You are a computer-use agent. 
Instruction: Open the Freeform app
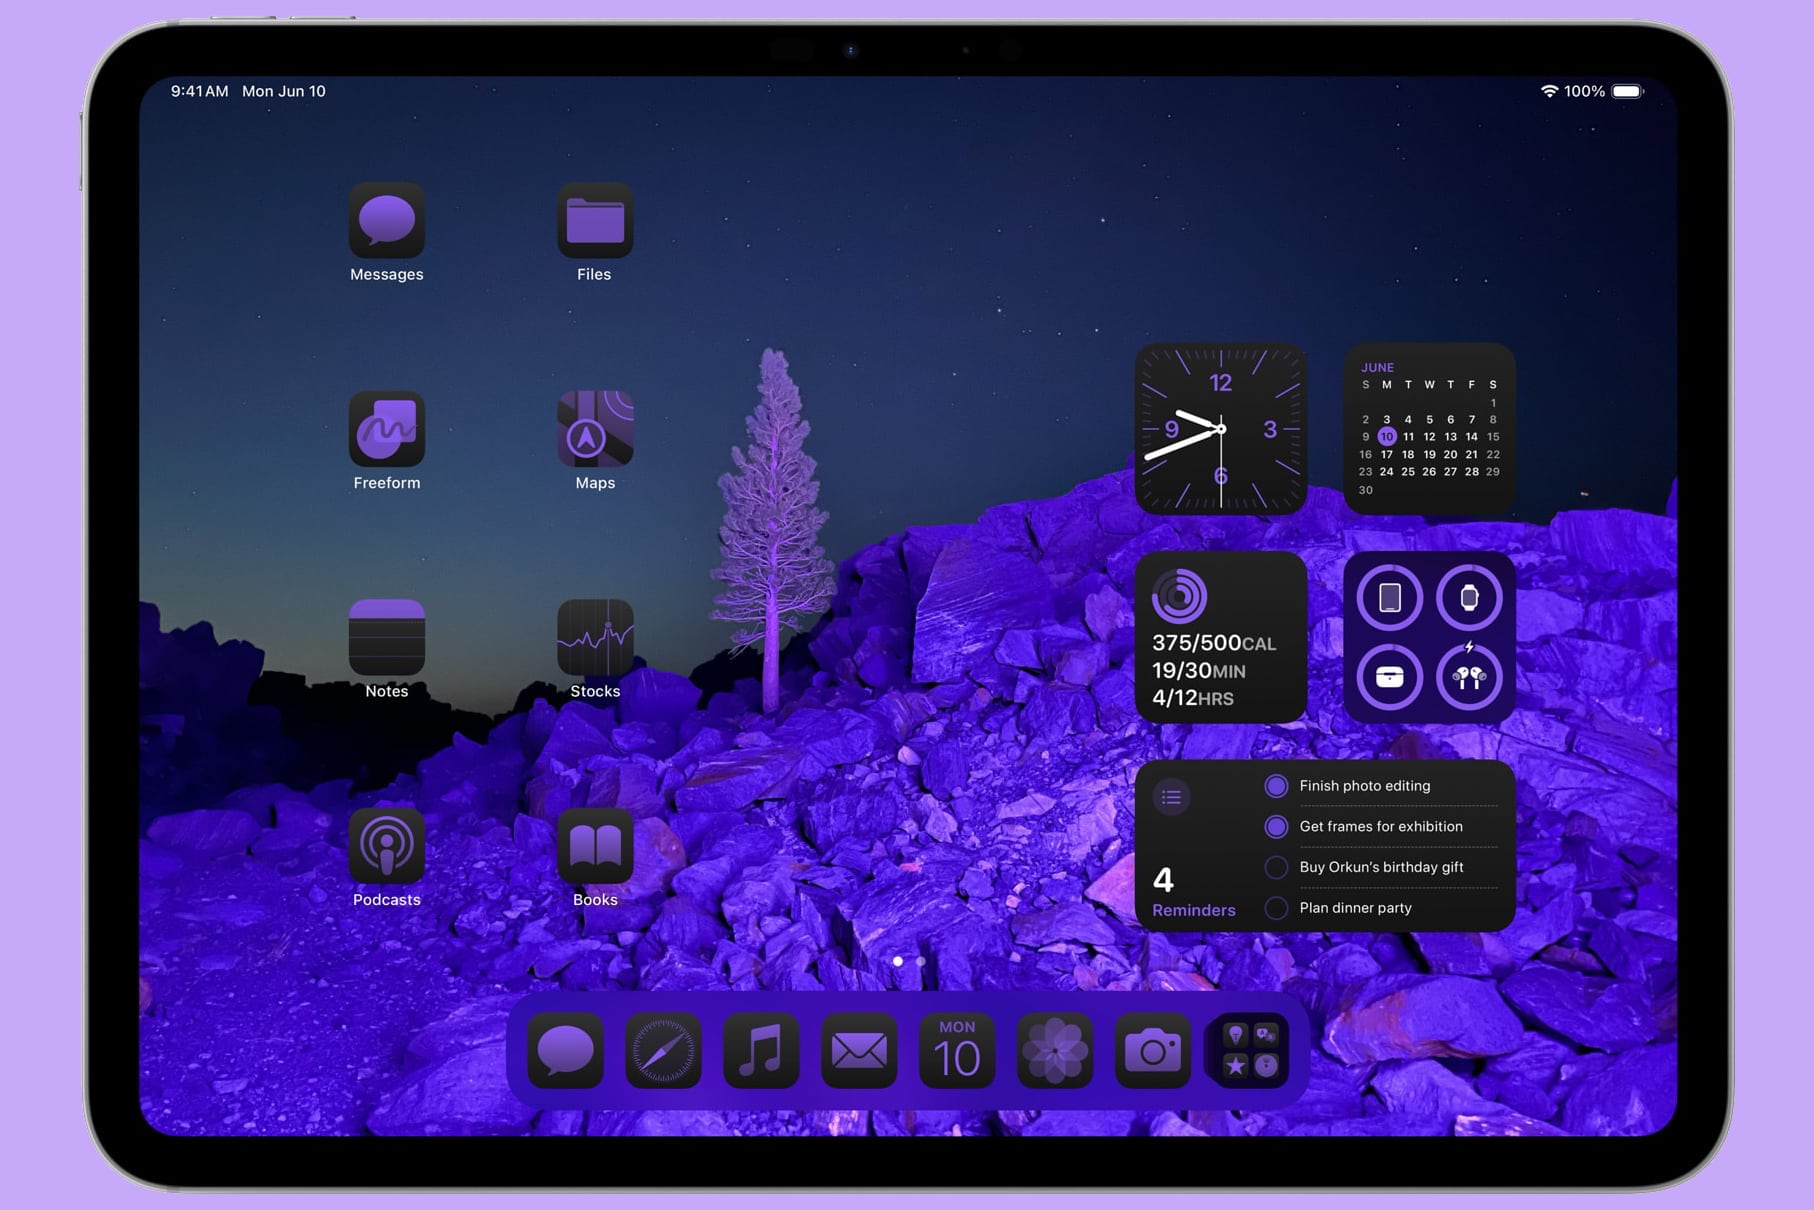click(x=386, y=429)
